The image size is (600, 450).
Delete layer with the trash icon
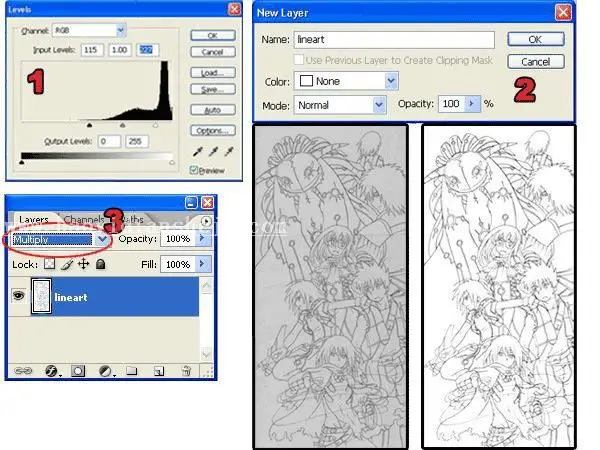point(186,370)
